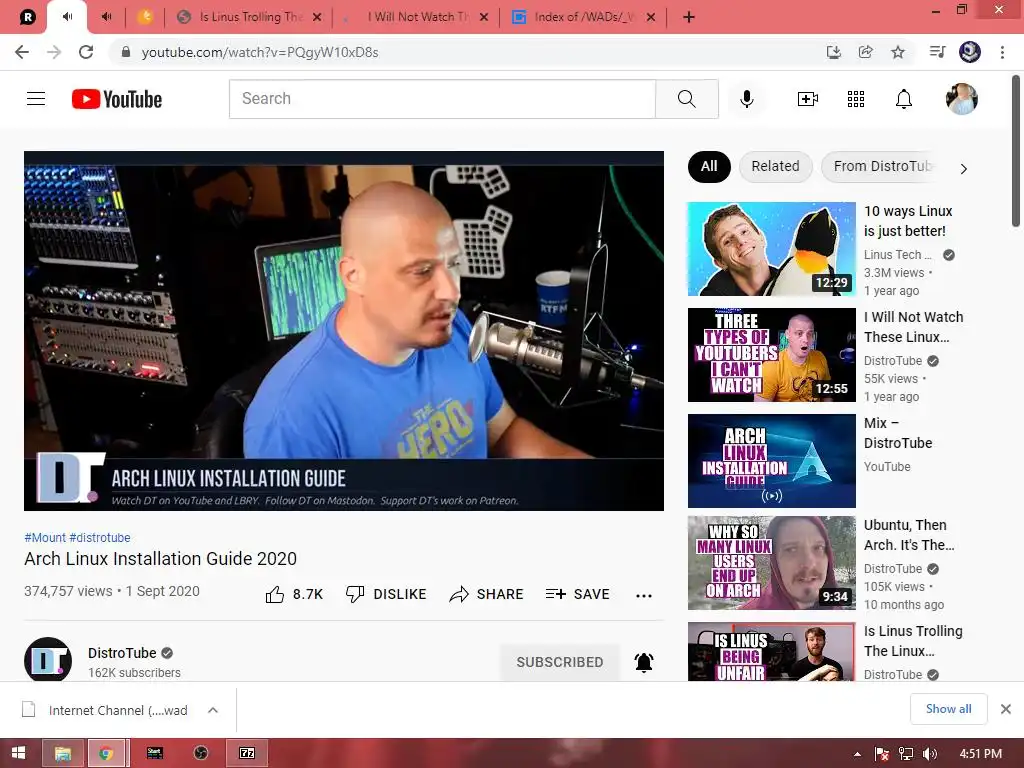This screenshot has height=768, width=1024.
Task: Open 'Ubuntu, Then Arch' video title
Action: (909, 535)
